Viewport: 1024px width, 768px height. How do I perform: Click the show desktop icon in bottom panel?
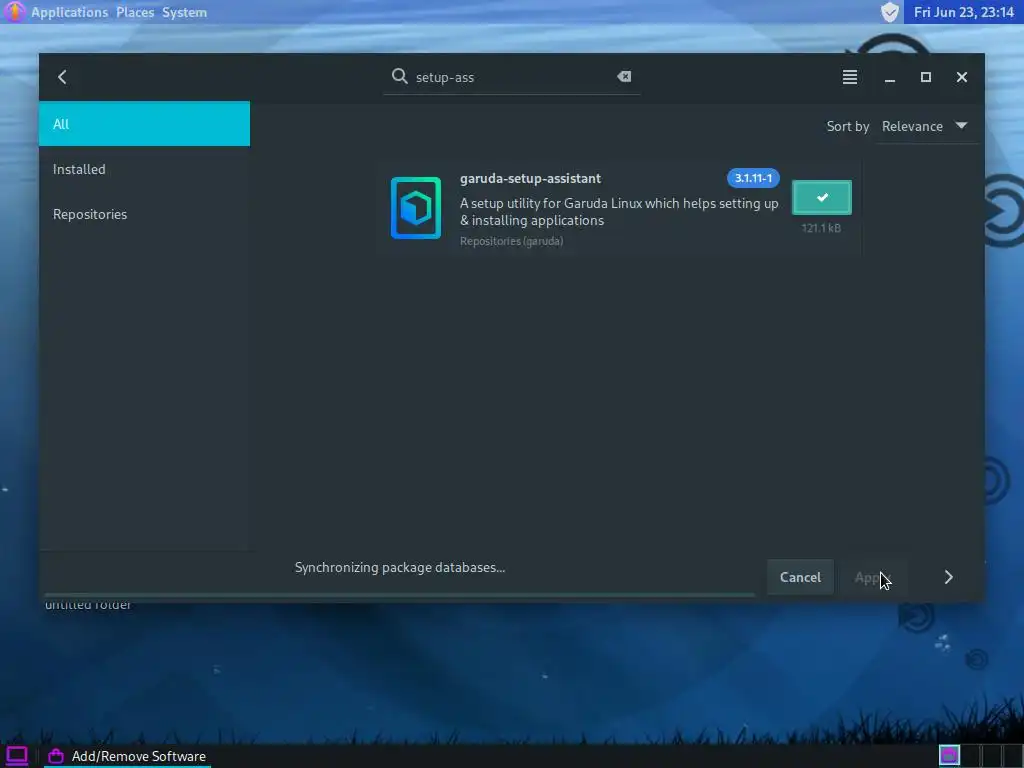pos(16,756)
